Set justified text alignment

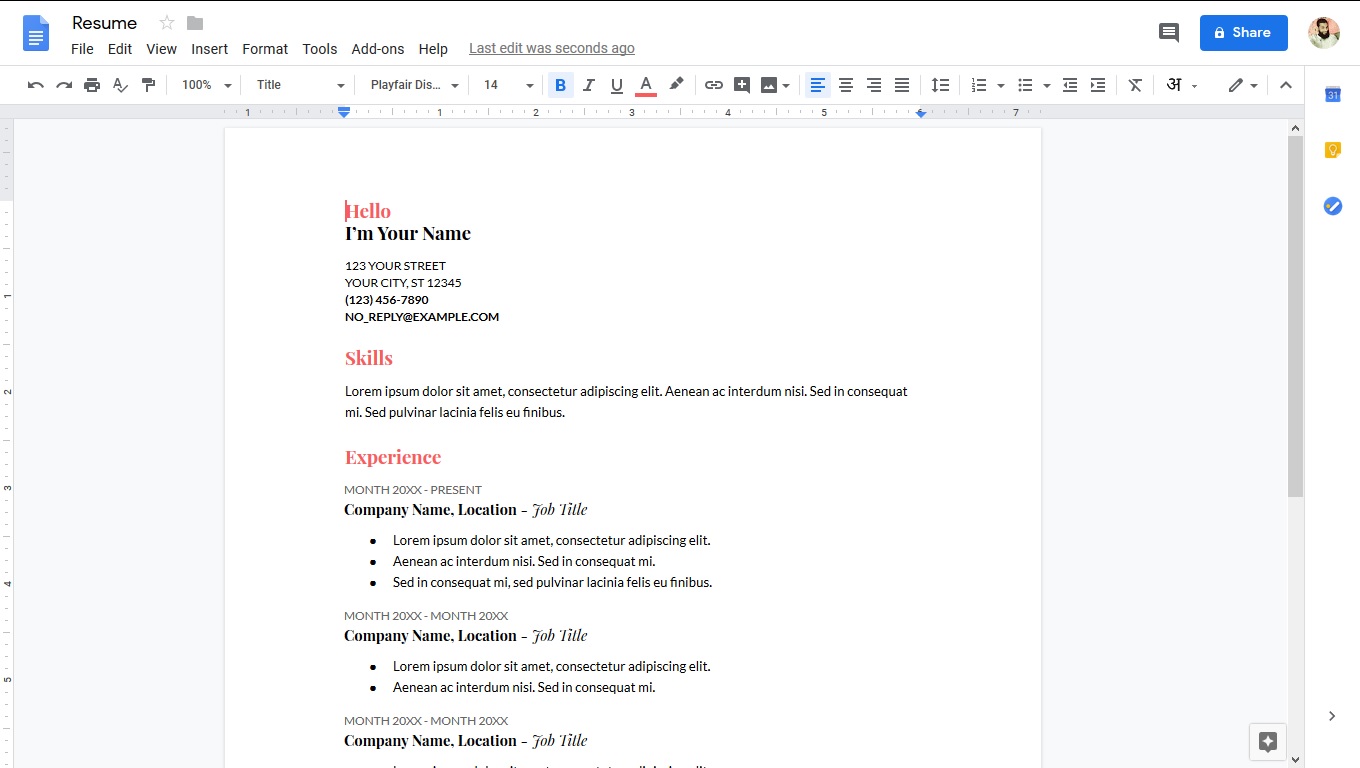click(902, 85)
